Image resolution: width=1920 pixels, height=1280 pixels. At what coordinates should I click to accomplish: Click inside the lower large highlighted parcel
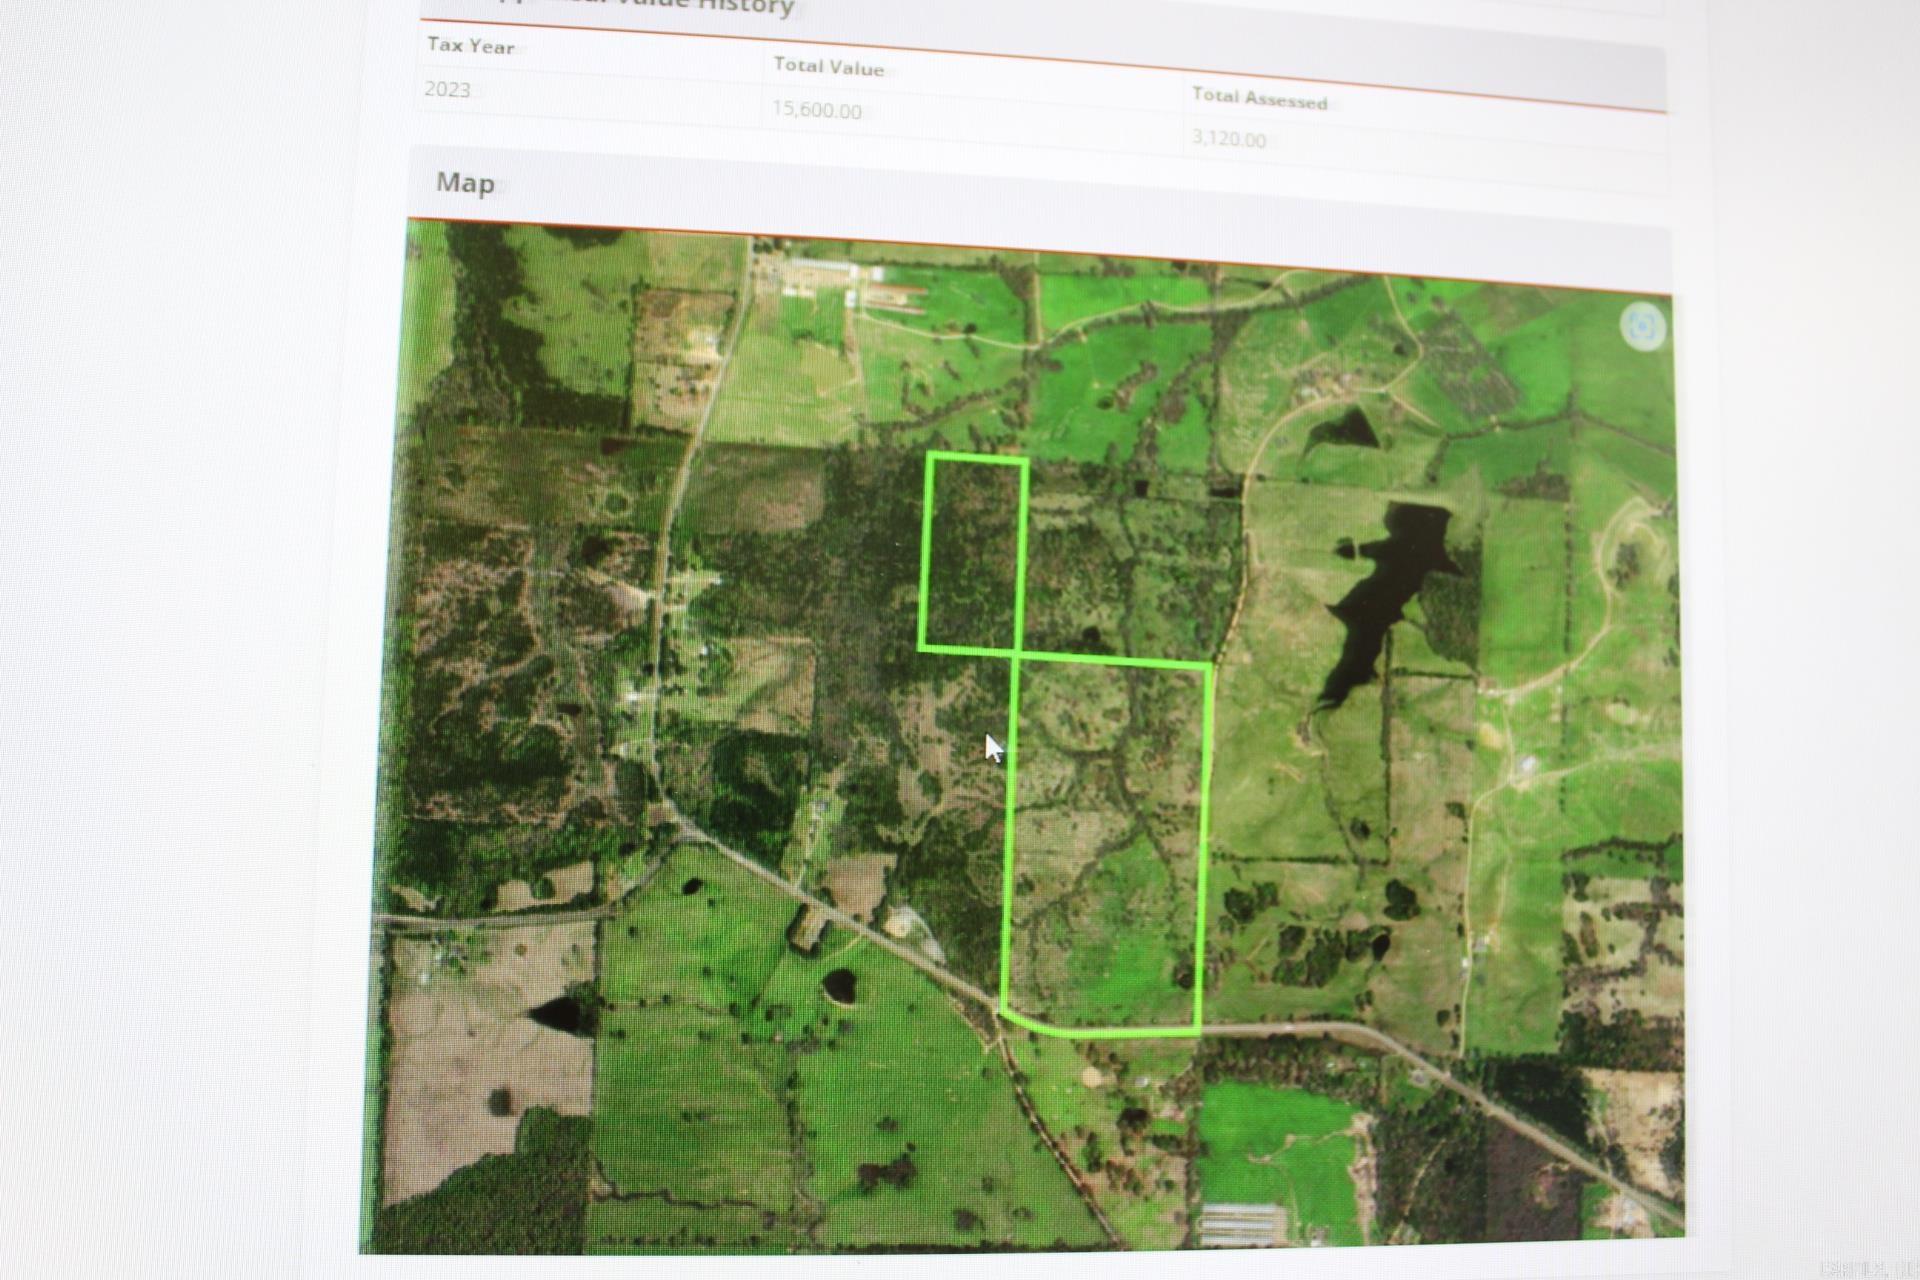coord(1105,840)
